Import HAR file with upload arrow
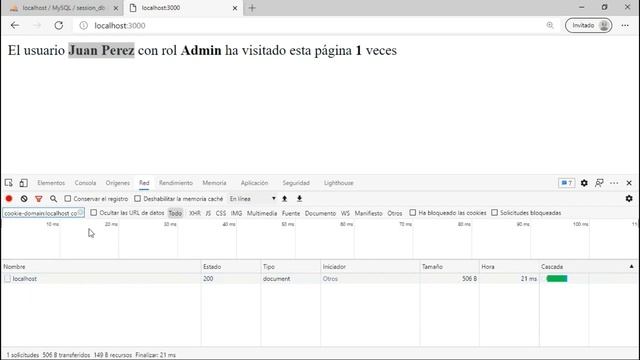 [284, 198]
